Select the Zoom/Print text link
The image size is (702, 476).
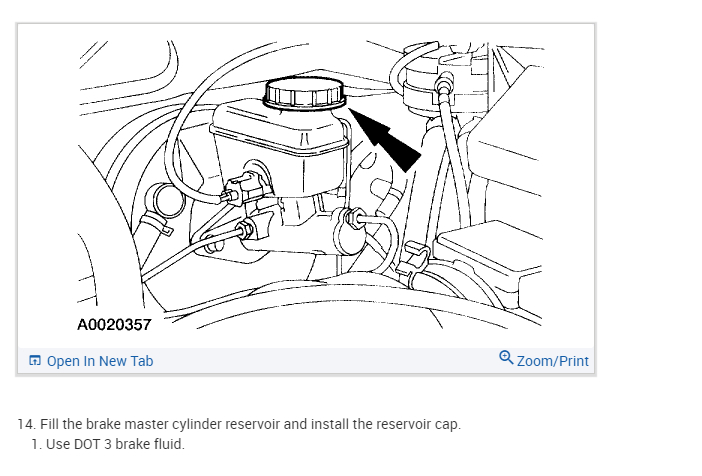pos(552,361)
